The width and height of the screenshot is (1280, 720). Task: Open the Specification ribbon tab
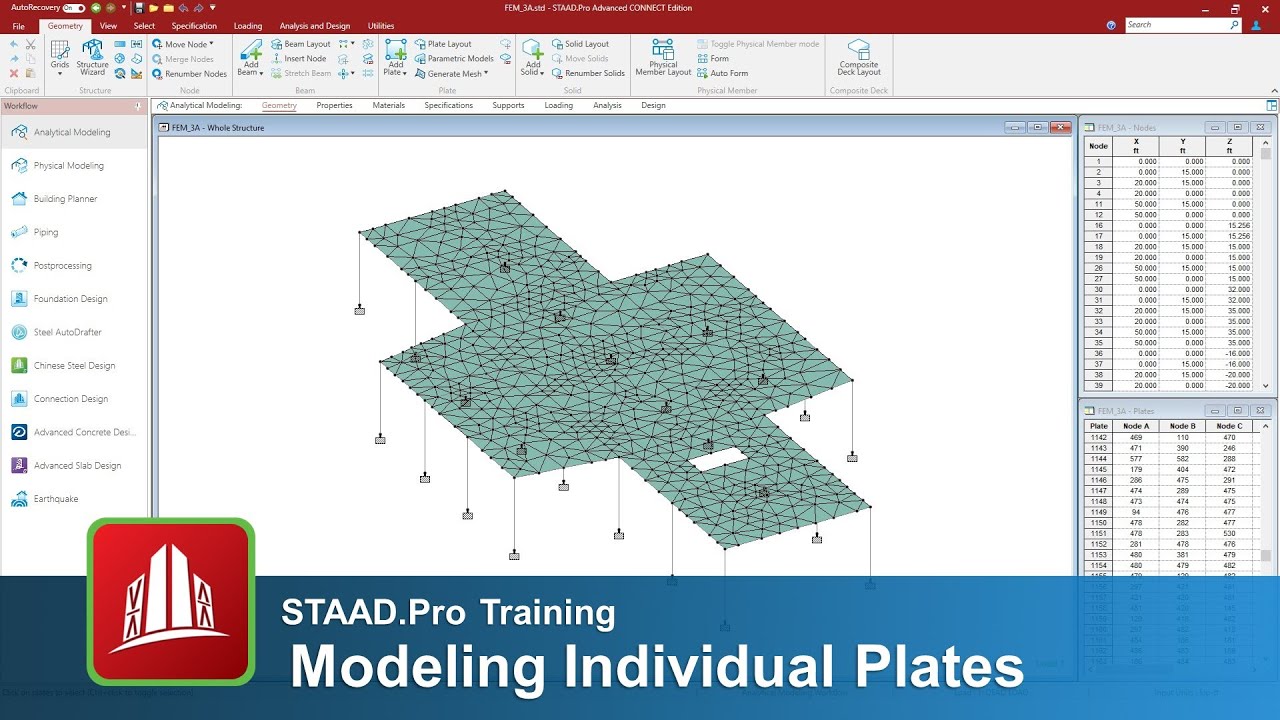[x=194, y=26]
